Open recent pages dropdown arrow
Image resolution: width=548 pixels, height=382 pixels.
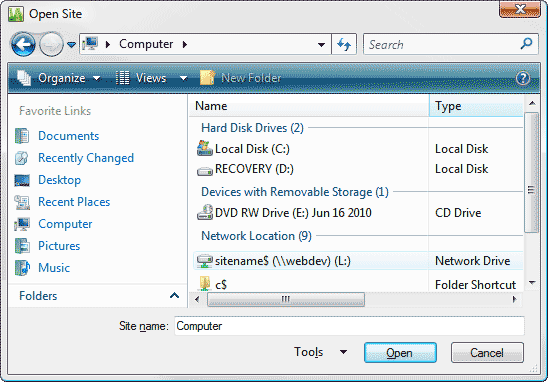tap(71, 44)
